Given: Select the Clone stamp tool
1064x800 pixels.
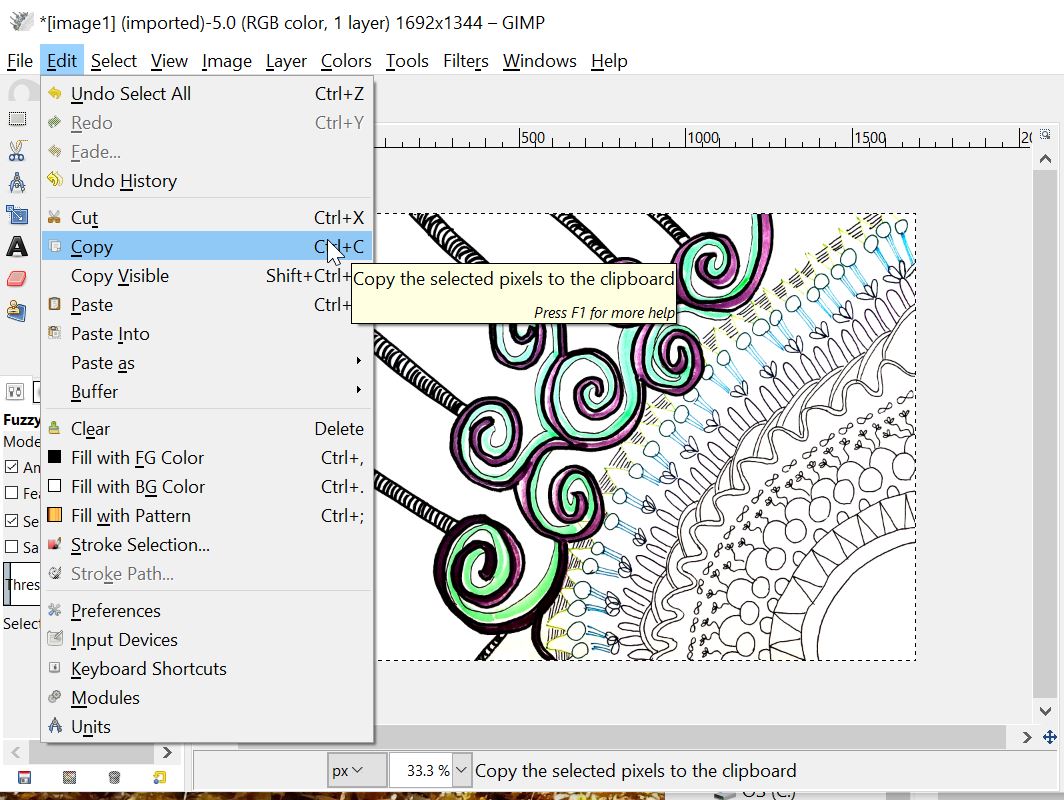Looking at the screenshot, I should [x=17, y=311].
